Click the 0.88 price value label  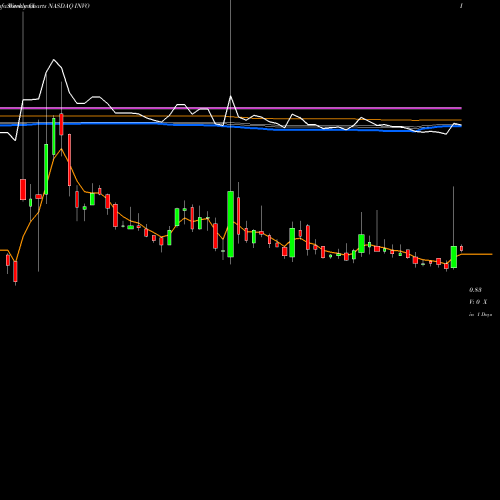click(475, 290)
